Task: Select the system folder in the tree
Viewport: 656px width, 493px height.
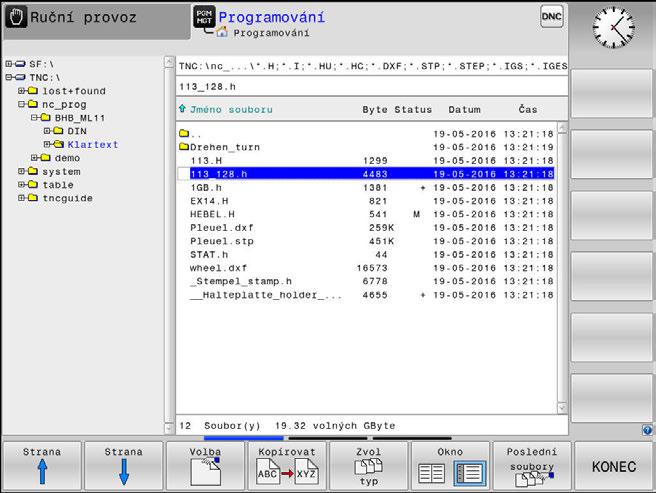Action: (61, 171)
